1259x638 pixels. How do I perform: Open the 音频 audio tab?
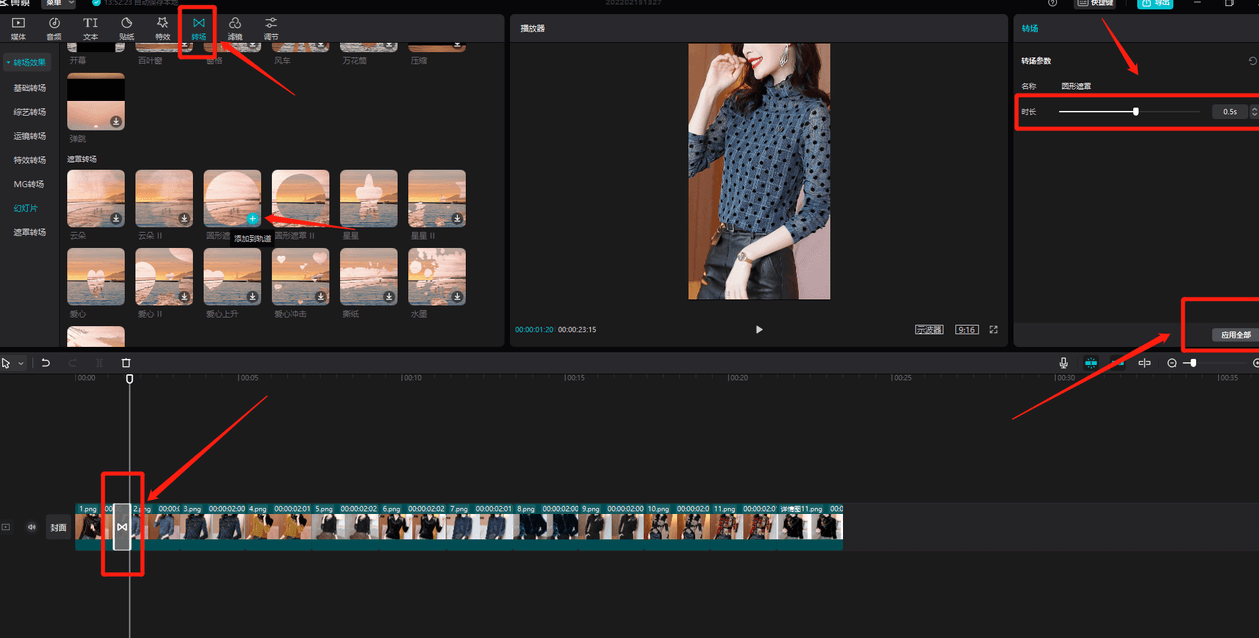[54, 28]
